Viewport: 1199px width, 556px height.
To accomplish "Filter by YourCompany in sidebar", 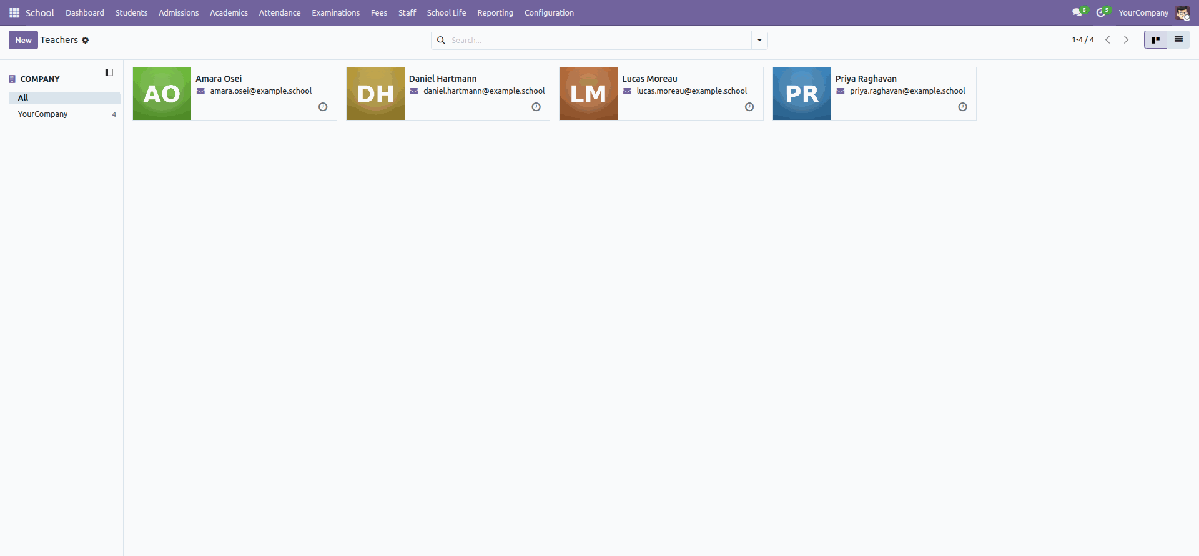I will click(x=65, y=114).
